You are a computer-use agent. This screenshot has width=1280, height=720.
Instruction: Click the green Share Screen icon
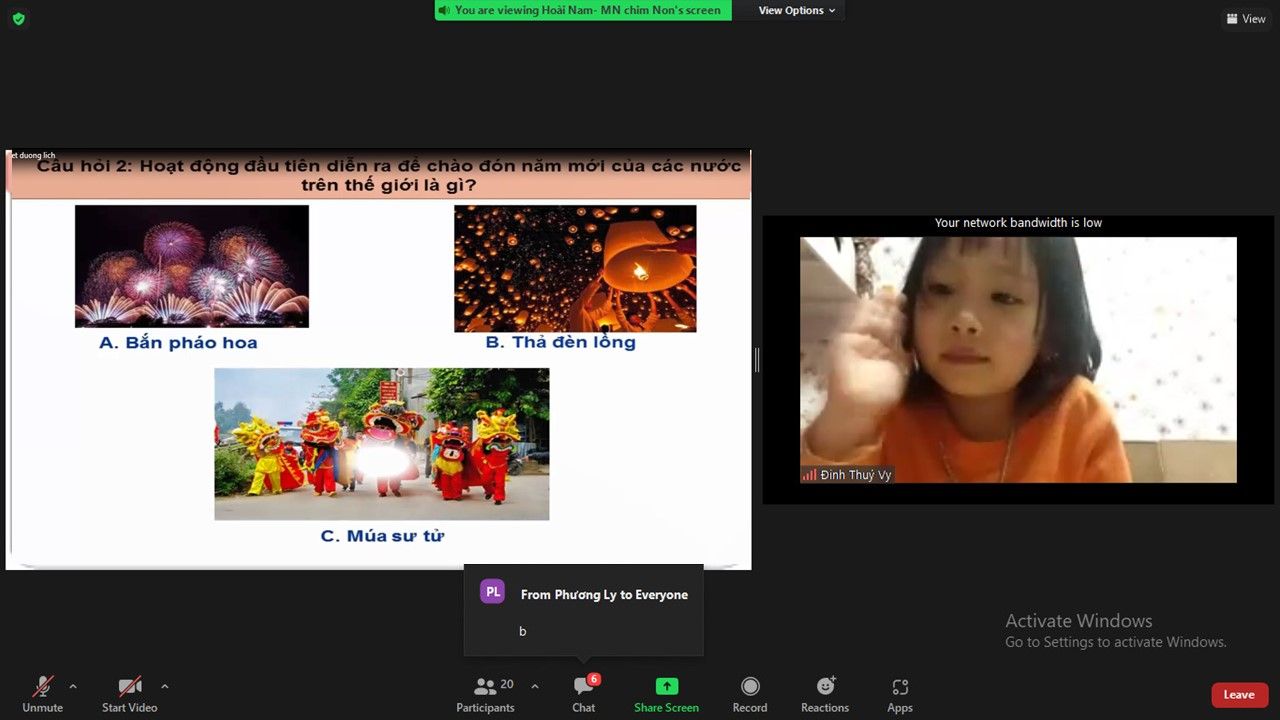point(667,687)
